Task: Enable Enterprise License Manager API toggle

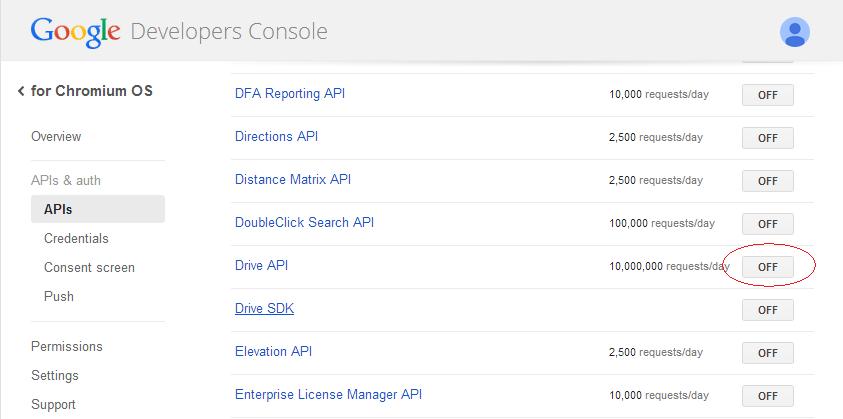Action: (x=767, y=396)
